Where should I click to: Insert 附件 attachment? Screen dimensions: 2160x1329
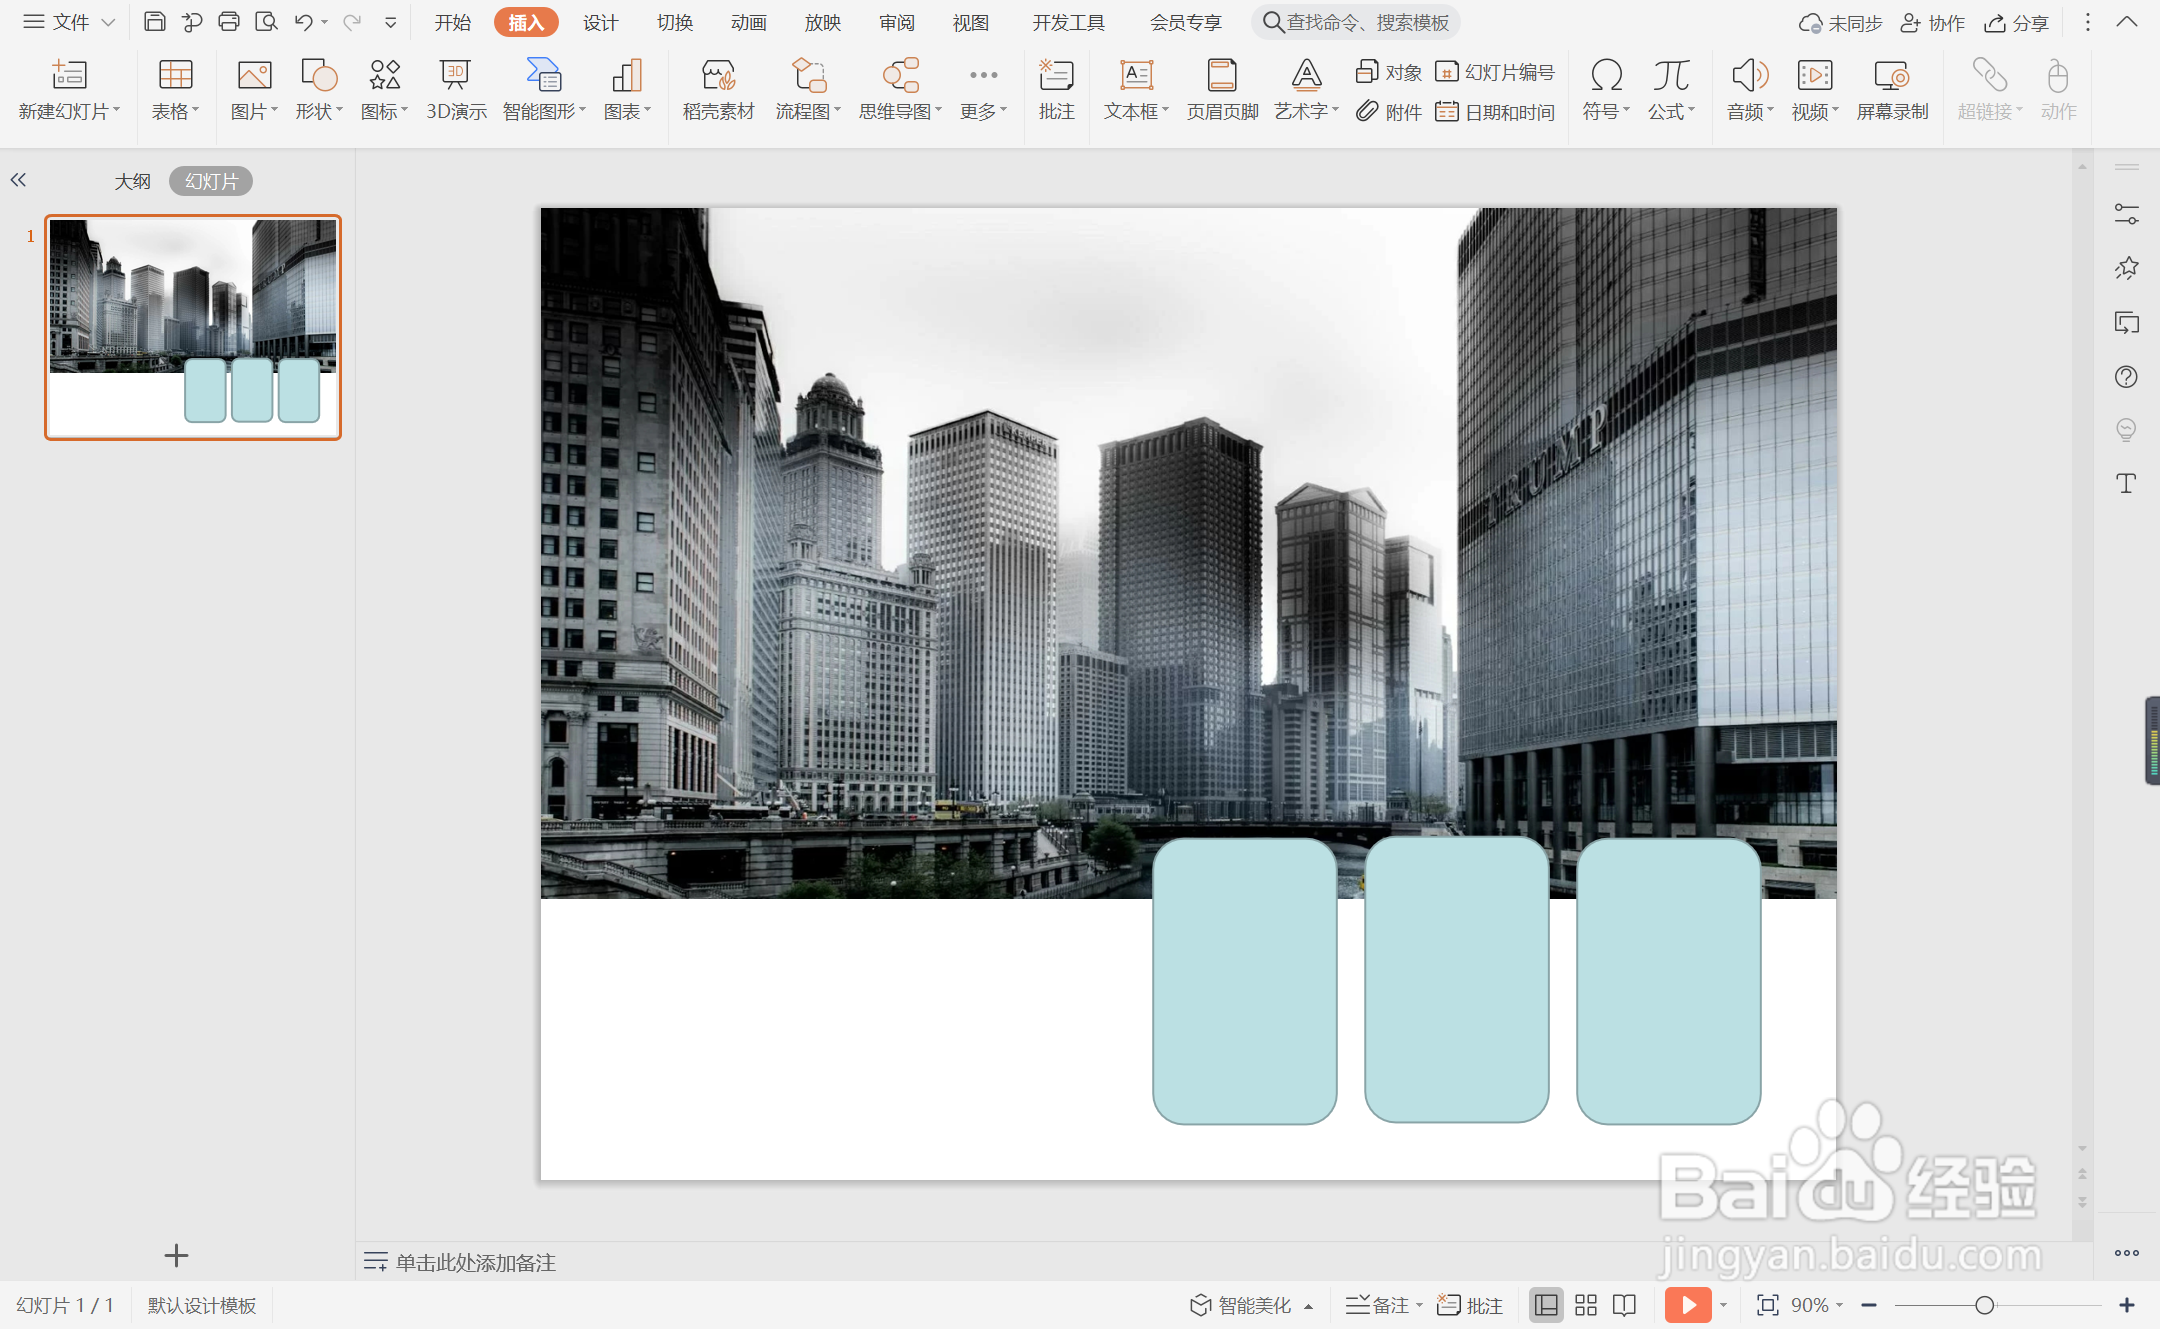click(1388, 112)
